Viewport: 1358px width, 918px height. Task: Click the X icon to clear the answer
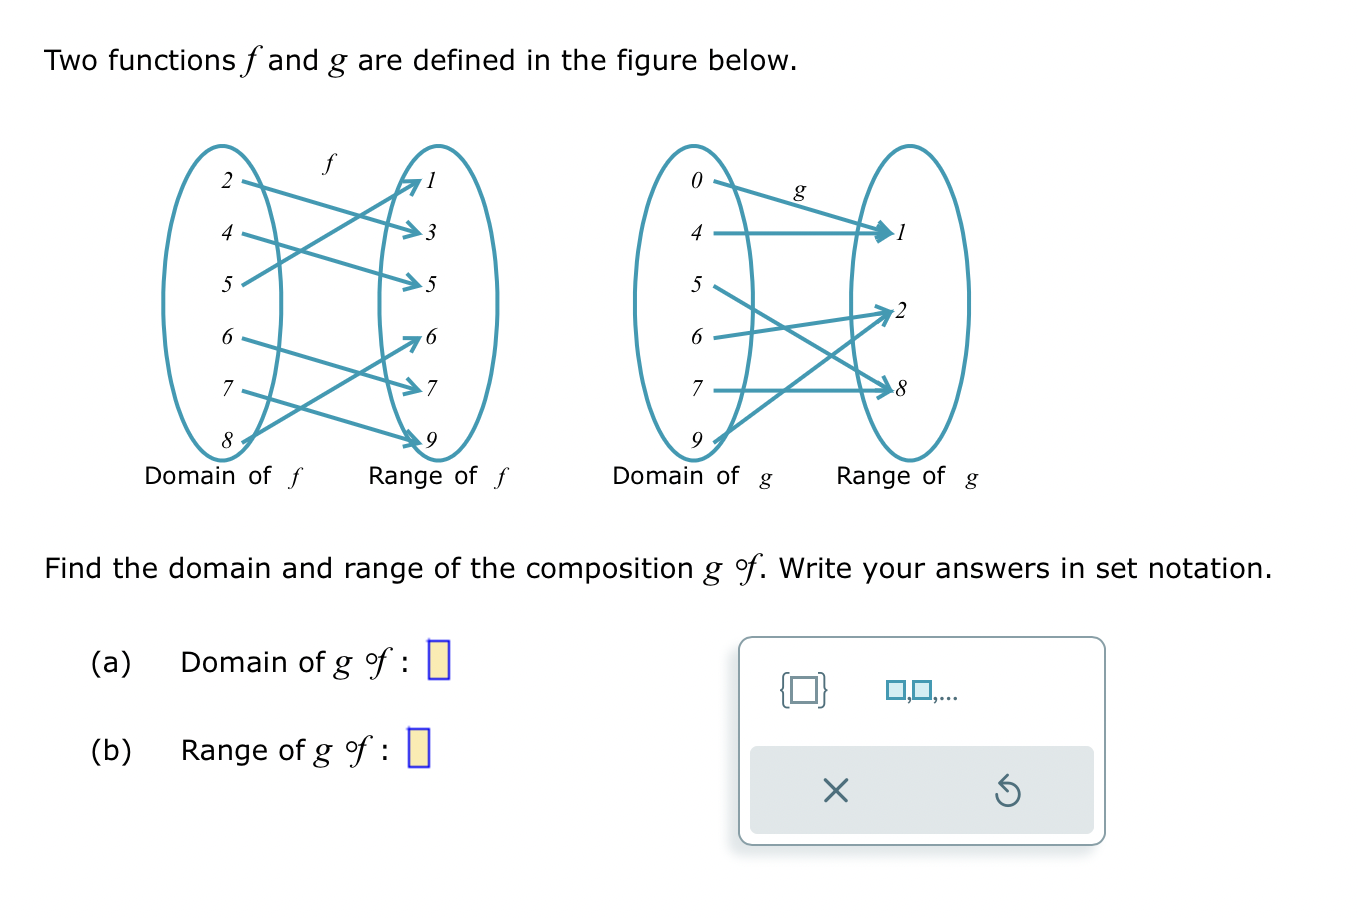tap(836, 791)
